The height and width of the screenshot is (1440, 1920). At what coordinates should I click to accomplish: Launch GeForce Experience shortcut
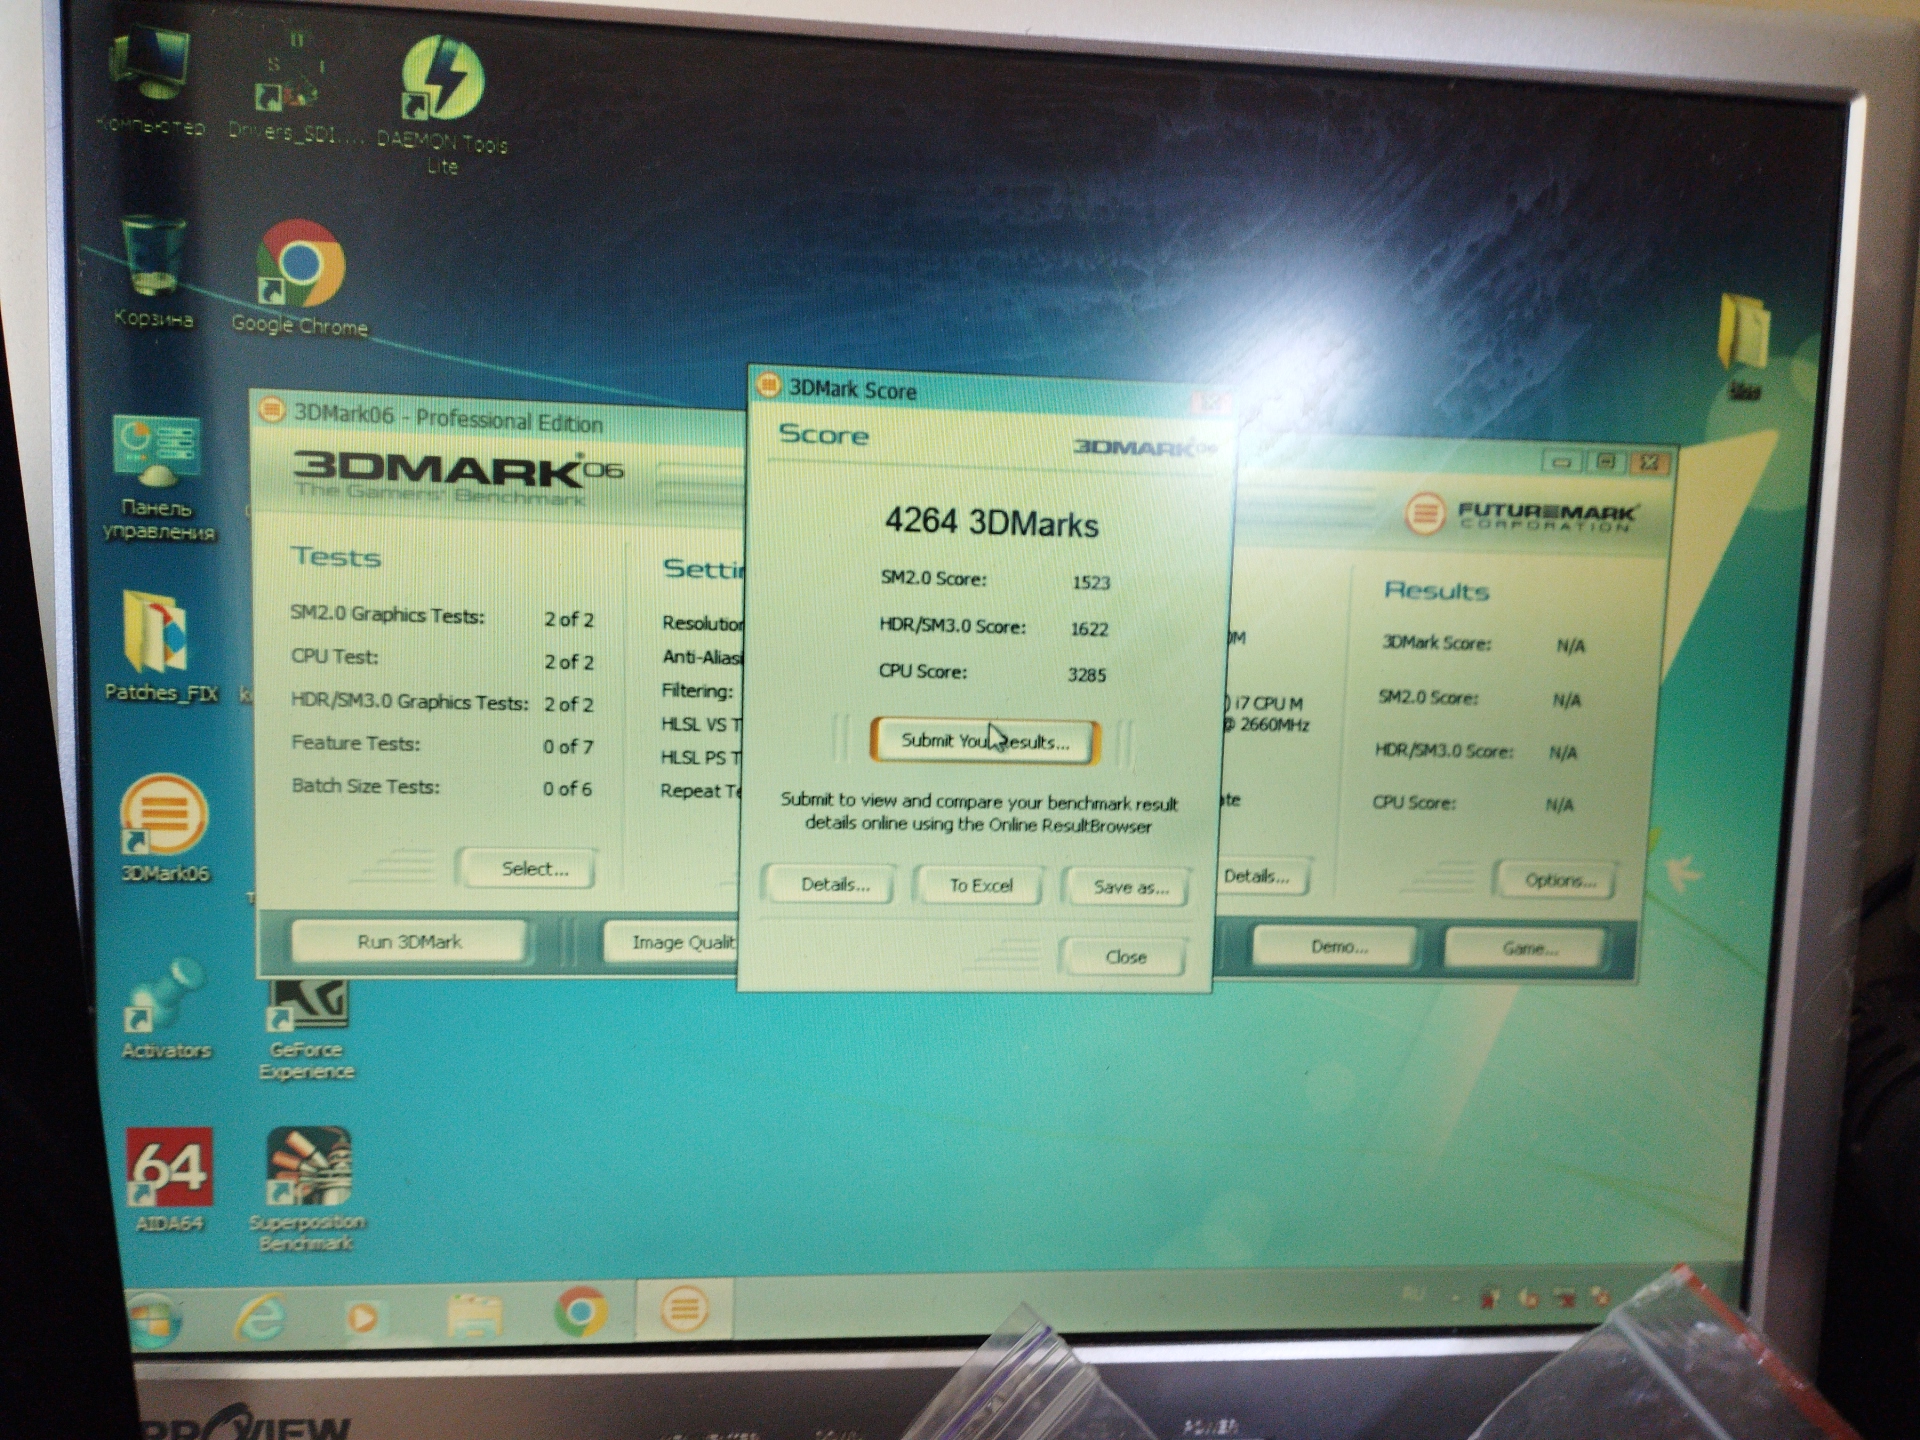[x=306, y=1030]
